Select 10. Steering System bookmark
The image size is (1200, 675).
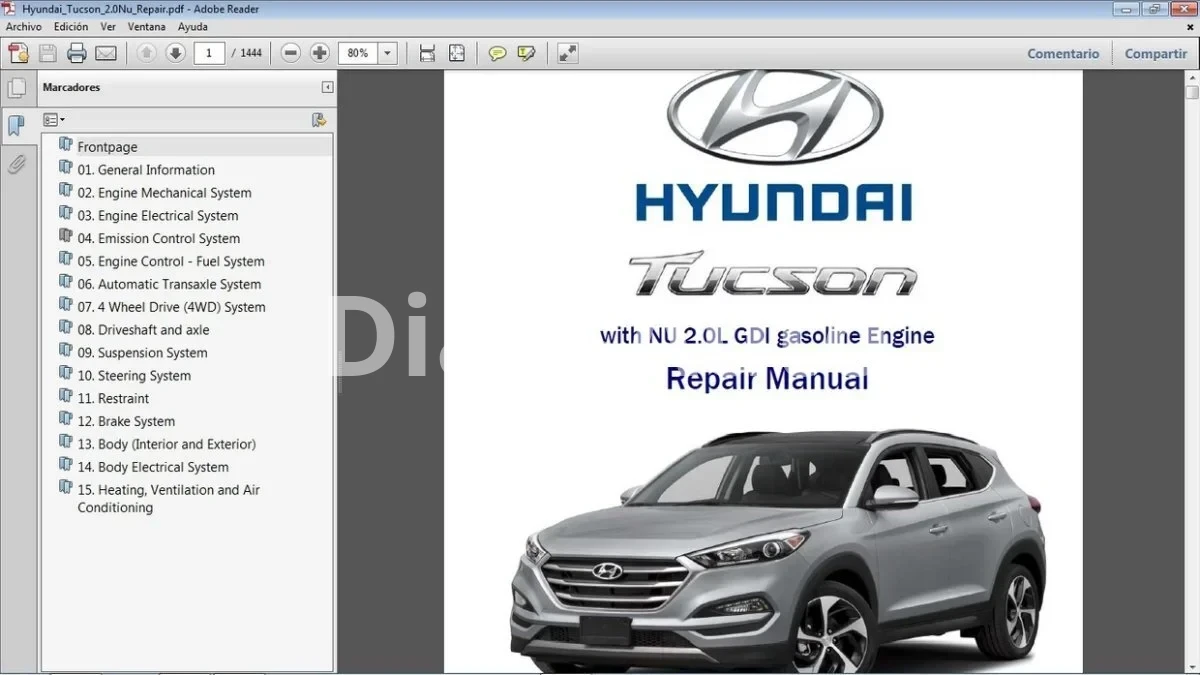click(134, 376)
